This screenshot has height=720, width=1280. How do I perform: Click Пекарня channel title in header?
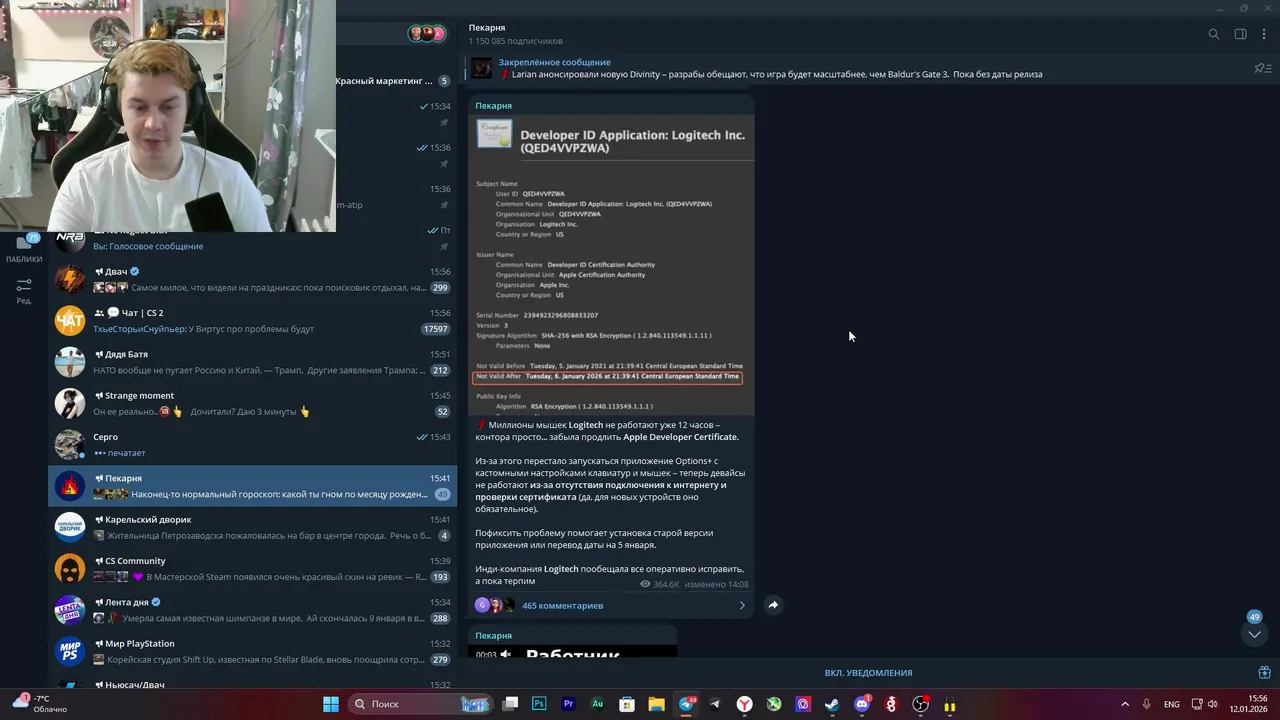pyautogui.click(x=487, y=28)
